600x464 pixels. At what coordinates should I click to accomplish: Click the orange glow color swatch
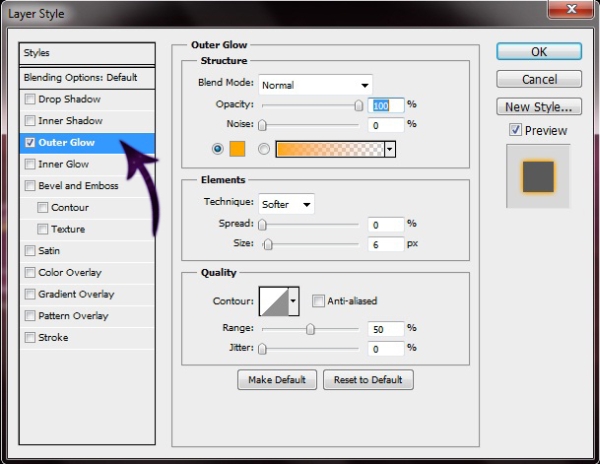click(x=237, y=149)
